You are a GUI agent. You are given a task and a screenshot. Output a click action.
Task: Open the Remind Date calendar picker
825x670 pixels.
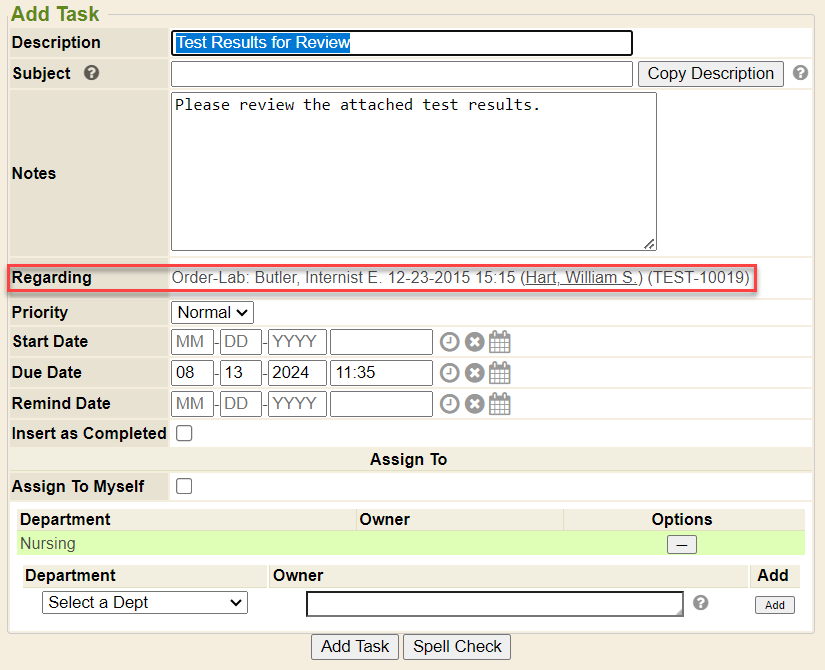tap(500, 404)
